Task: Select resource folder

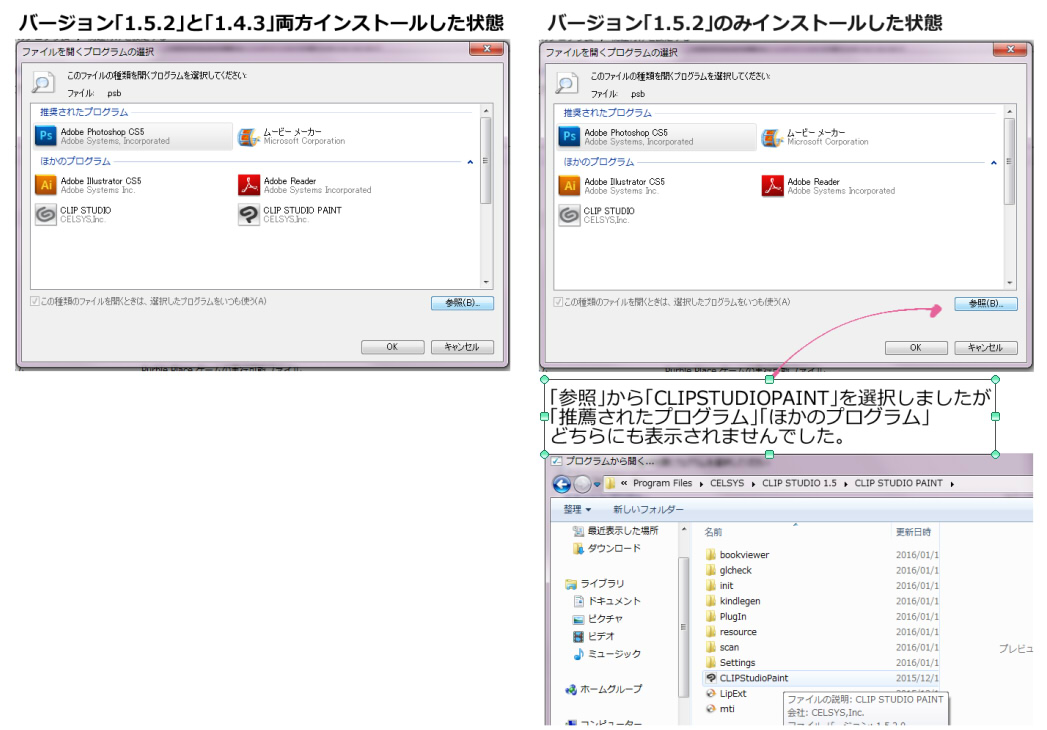Action: click(x=731, y=632)
